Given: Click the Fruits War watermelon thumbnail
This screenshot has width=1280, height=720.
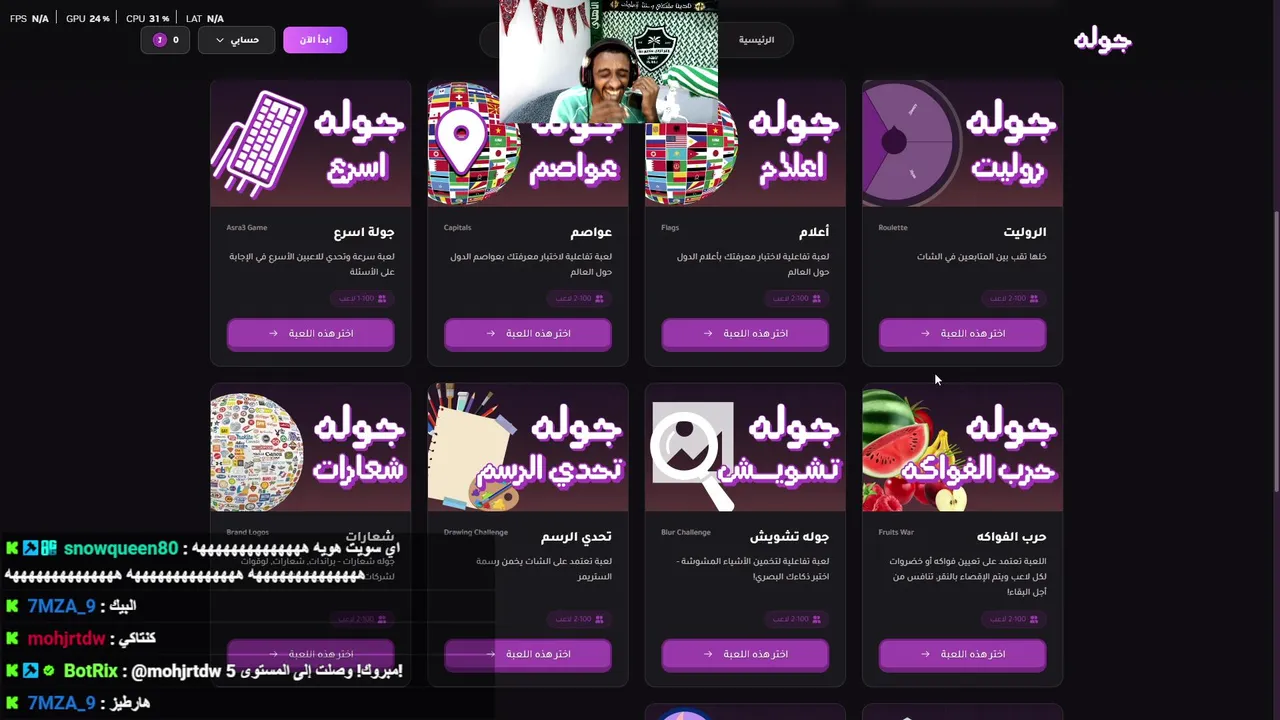Looking at the screenshot, I should point(962,450).
